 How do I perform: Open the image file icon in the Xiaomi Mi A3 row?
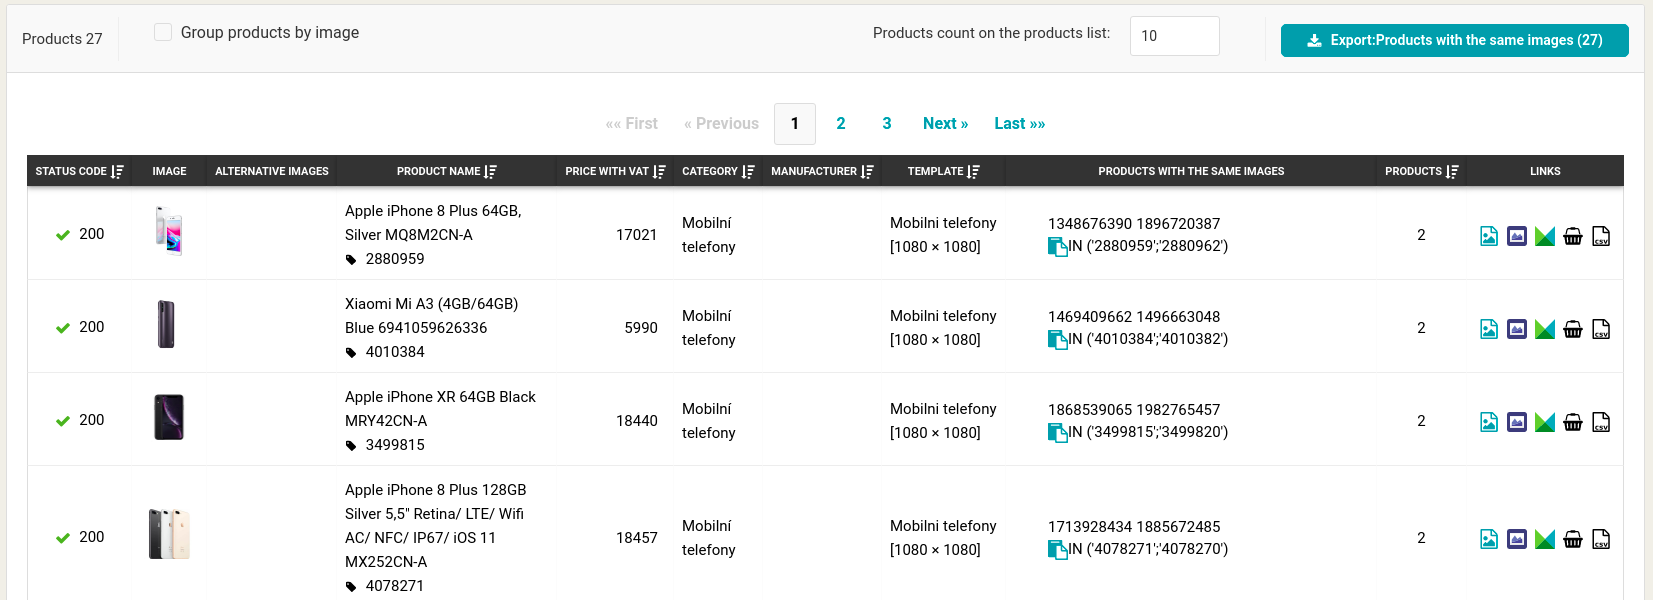click(x=1489, y=329)
